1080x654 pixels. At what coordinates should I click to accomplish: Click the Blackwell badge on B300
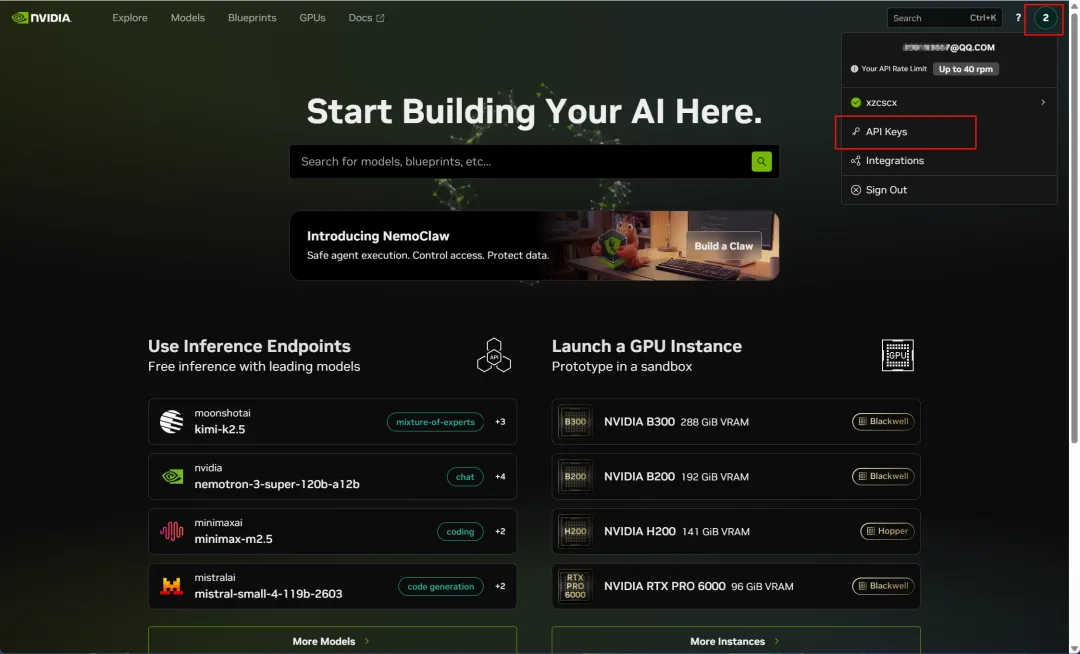pyautogui.click(x=883, y=421)
